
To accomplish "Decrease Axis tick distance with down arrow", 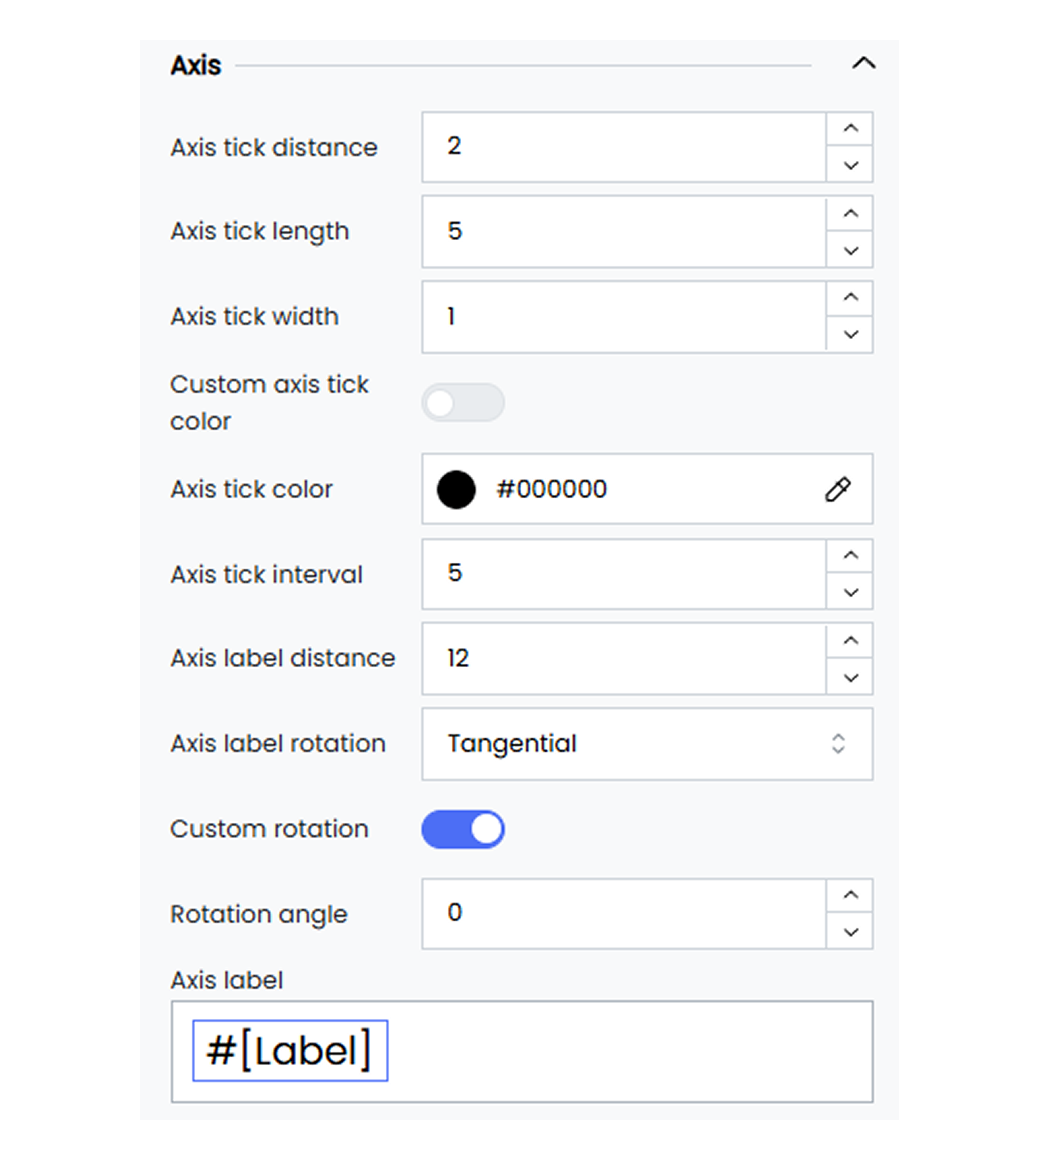I will (x=851, y=165).
